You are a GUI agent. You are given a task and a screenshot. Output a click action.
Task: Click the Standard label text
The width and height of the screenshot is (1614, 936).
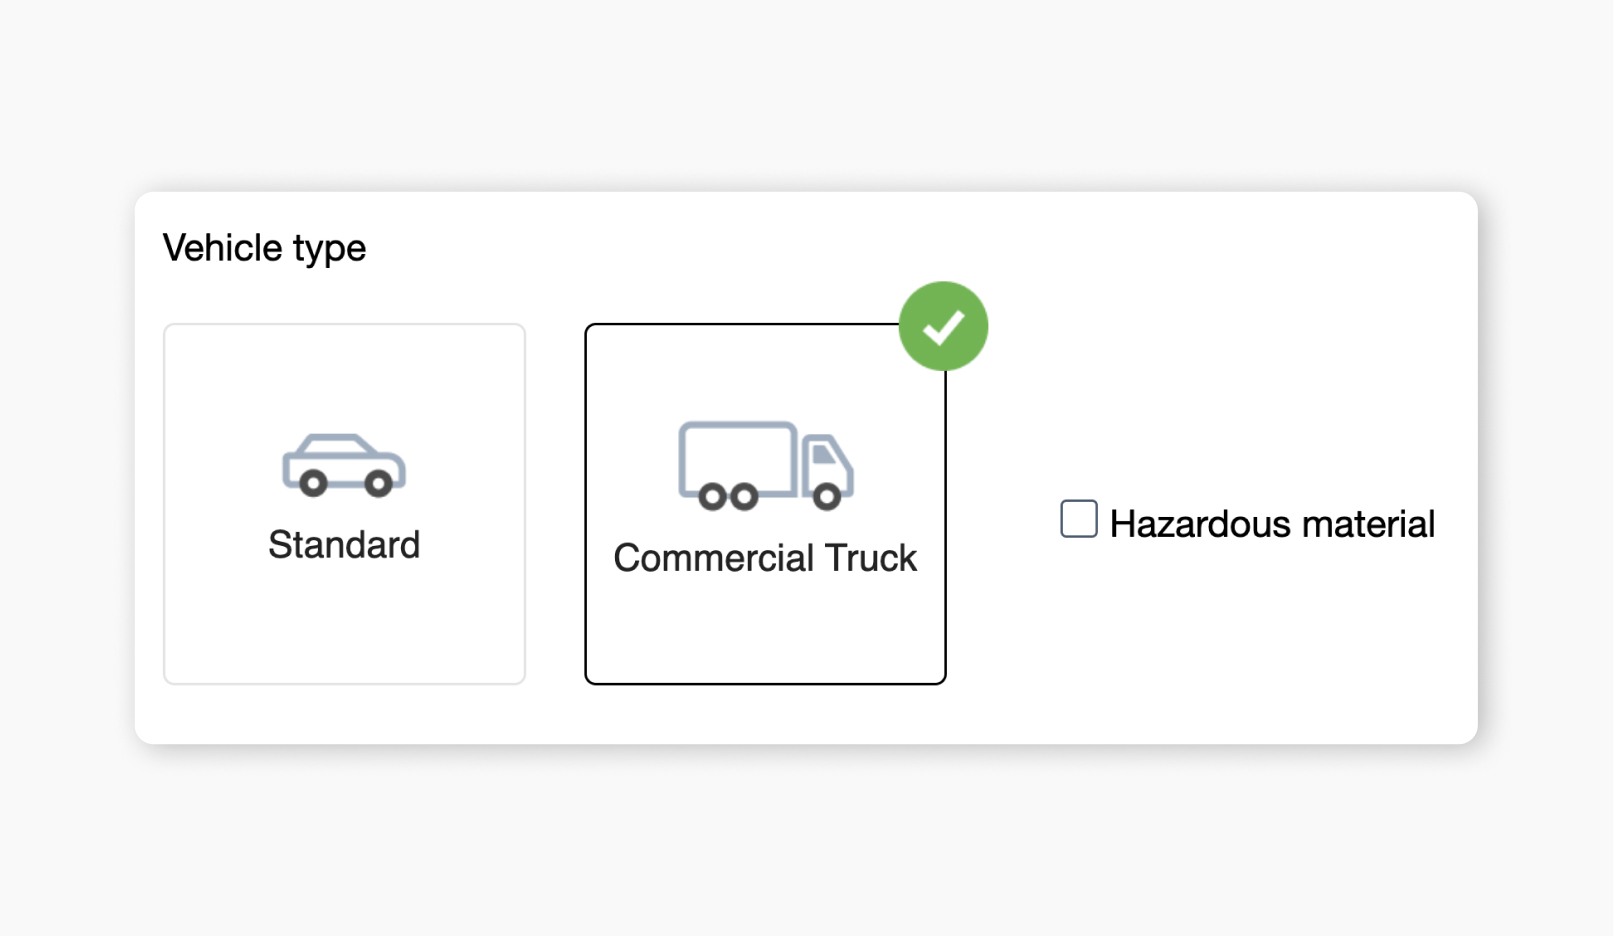point(344,545)
